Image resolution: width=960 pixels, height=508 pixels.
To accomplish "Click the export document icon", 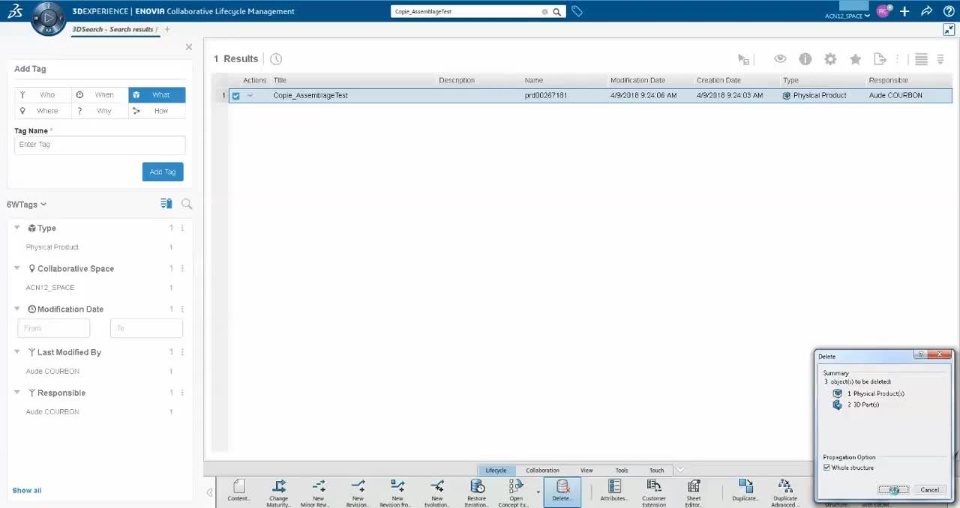I will tap(880, 59).
